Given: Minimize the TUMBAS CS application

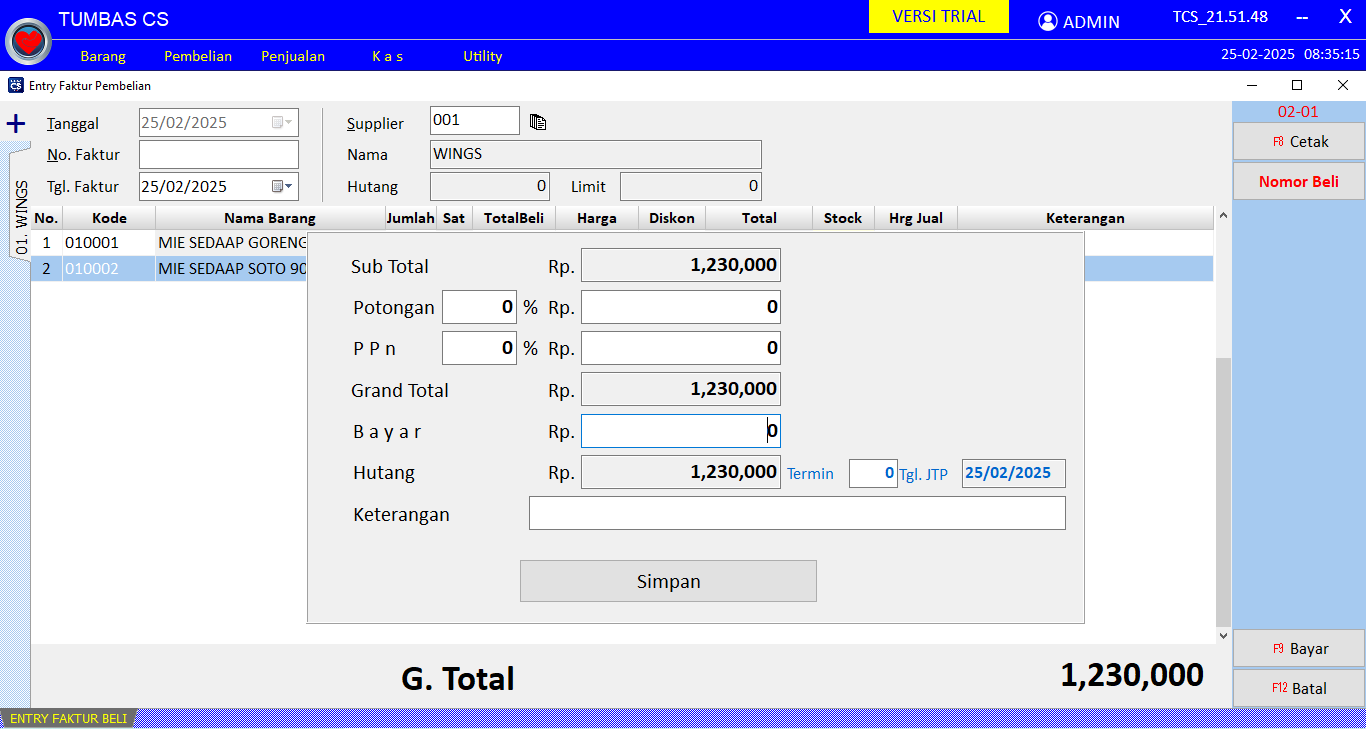Looking at the screenshot, I should coord(1302,17).
